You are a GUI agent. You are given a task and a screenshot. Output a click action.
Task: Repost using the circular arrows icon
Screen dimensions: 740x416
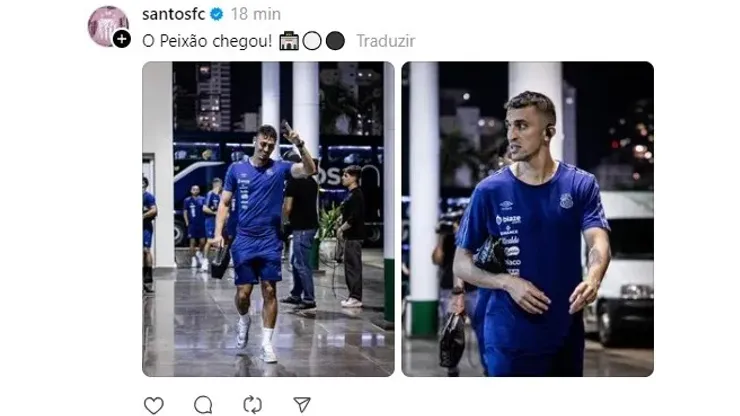pos(252,405)
